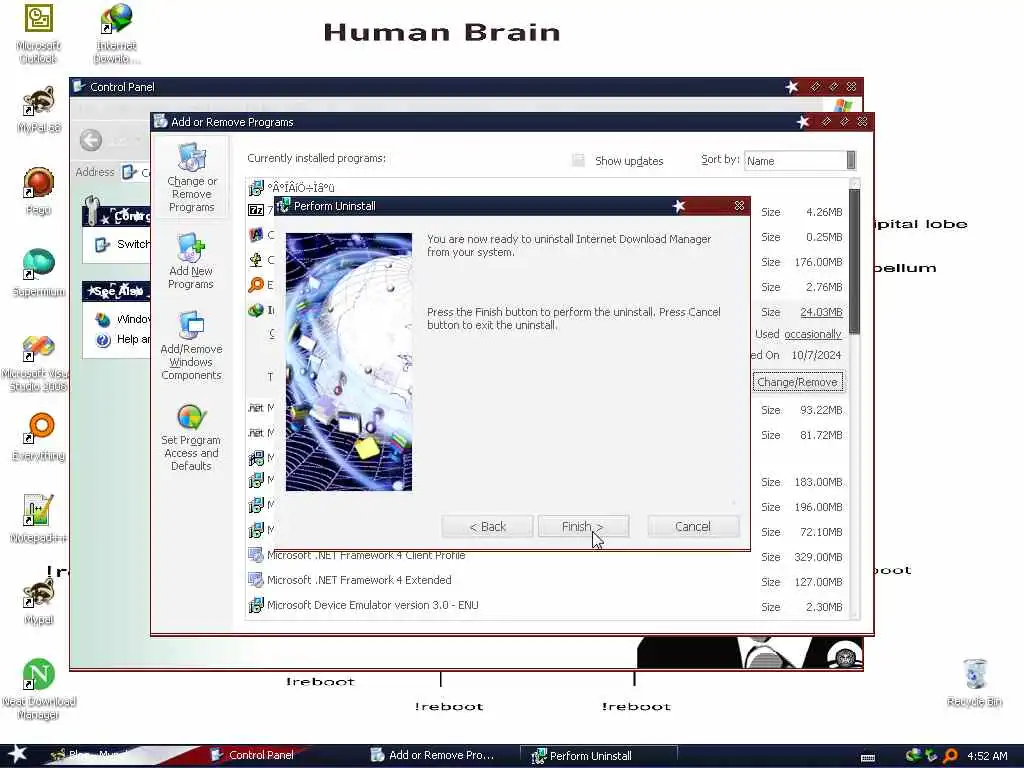Open Set Program Access and Defaults
This screenshot has width=1024, height=768.
pos(191,438)
